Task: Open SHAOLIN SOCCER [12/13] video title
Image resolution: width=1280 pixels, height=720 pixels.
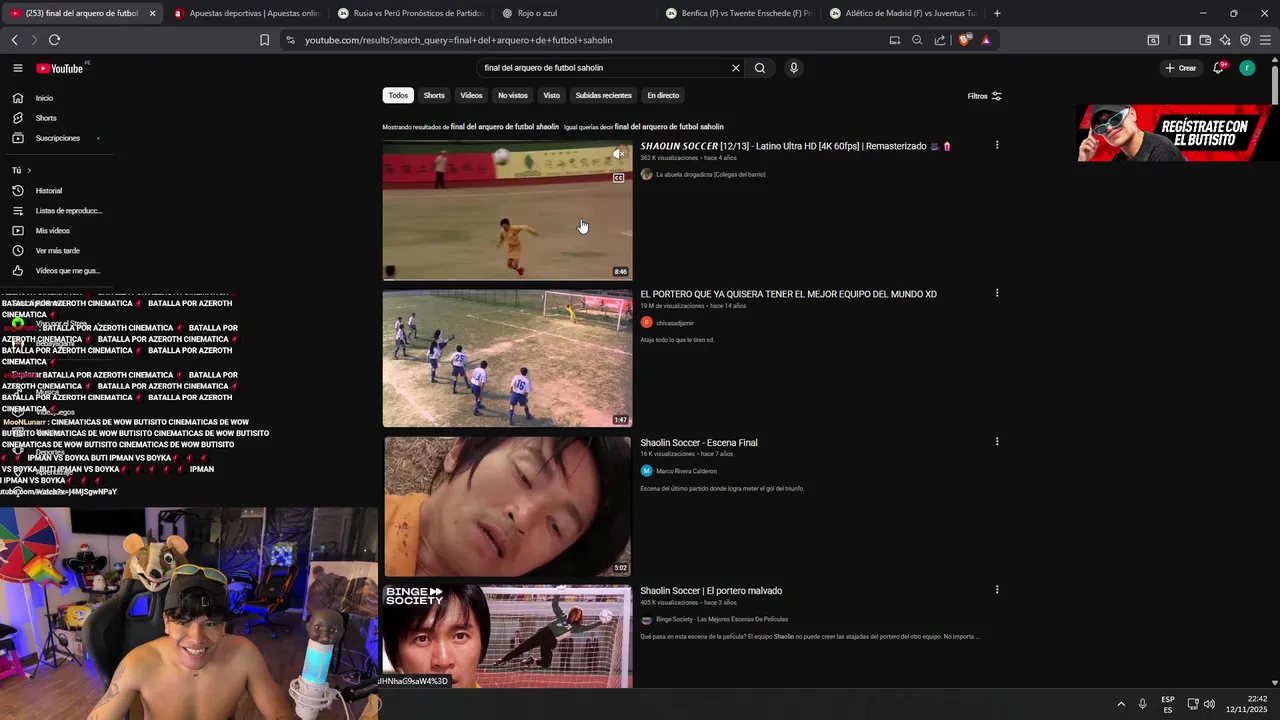Action: pyautogui.click(x=796, y=146)
